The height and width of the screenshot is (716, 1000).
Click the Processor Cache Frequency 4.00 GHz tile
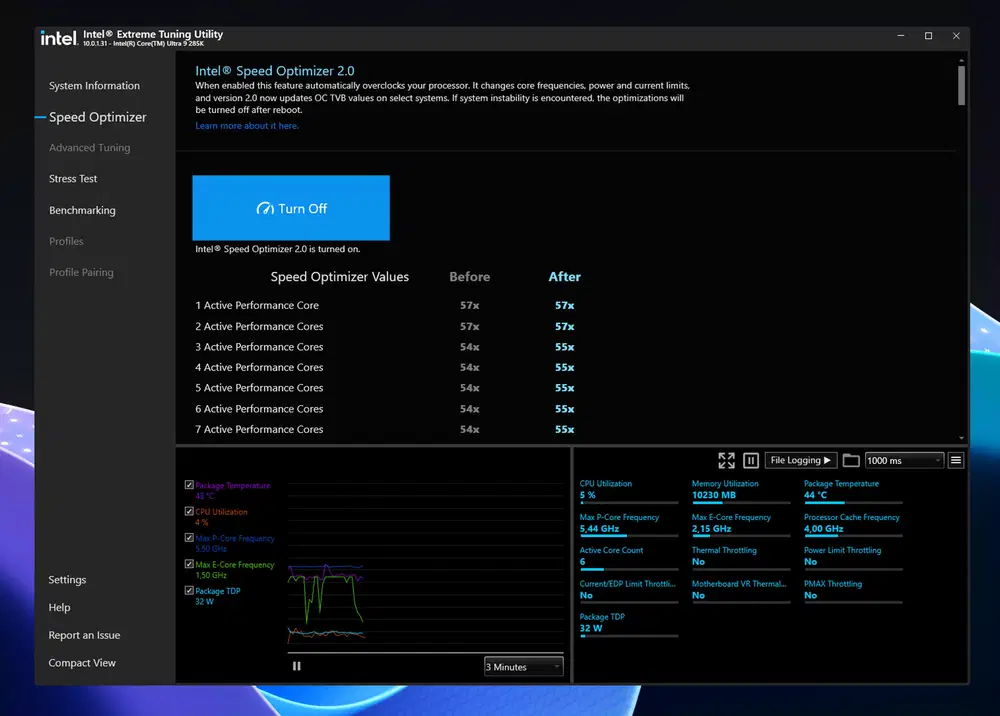[x=853, y=523]
